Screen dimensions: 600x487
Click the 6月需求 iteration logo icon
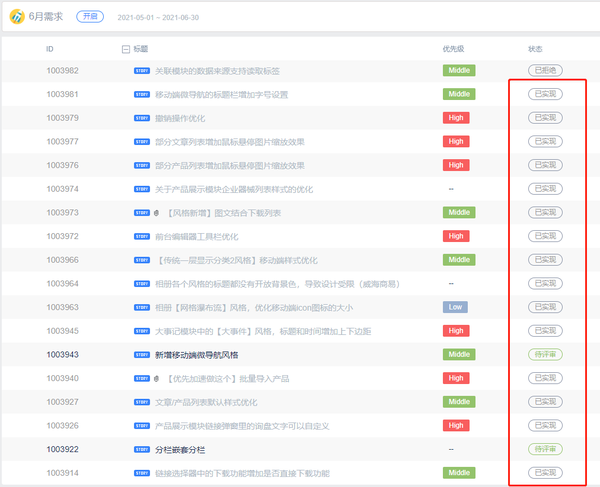(x=16, y=18)
